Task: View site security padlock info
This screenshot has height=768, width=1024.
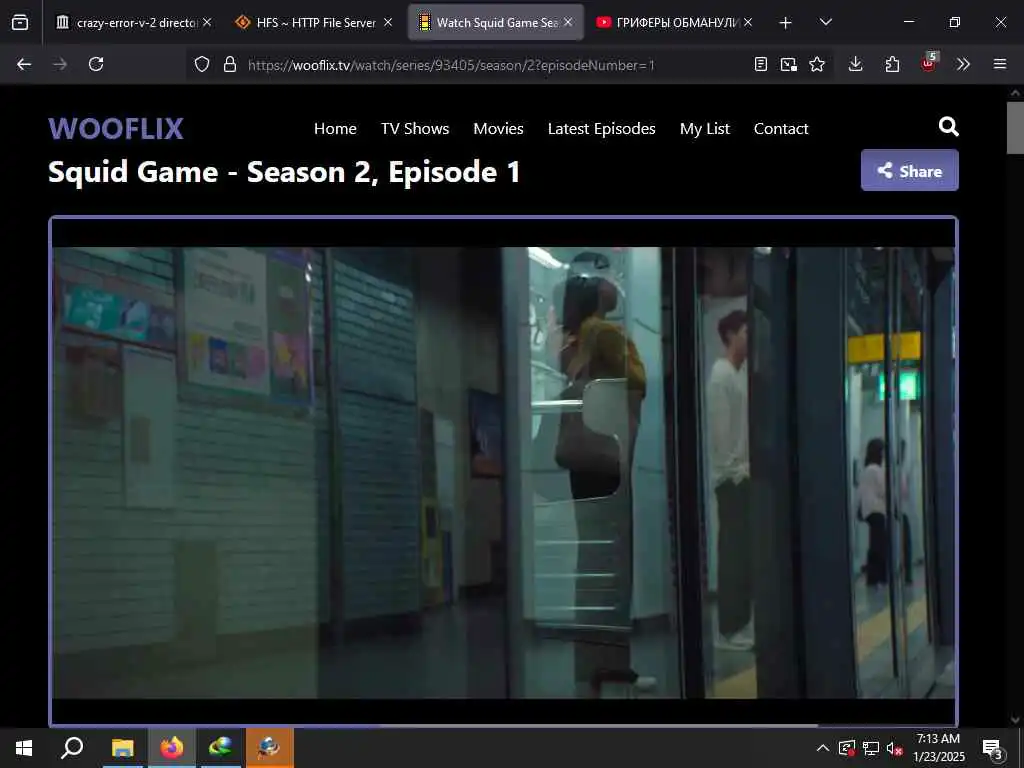Action: coord(230,64)
